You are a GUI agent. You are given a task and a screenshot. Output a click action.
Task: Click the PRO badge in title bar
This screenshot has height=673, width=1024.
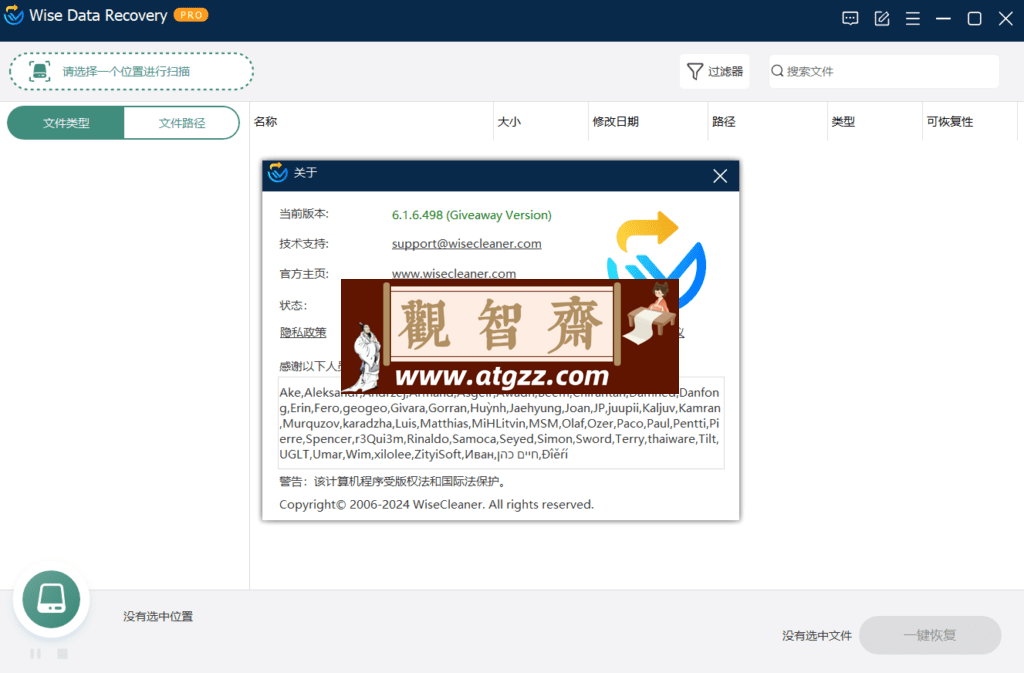[191, 15]
